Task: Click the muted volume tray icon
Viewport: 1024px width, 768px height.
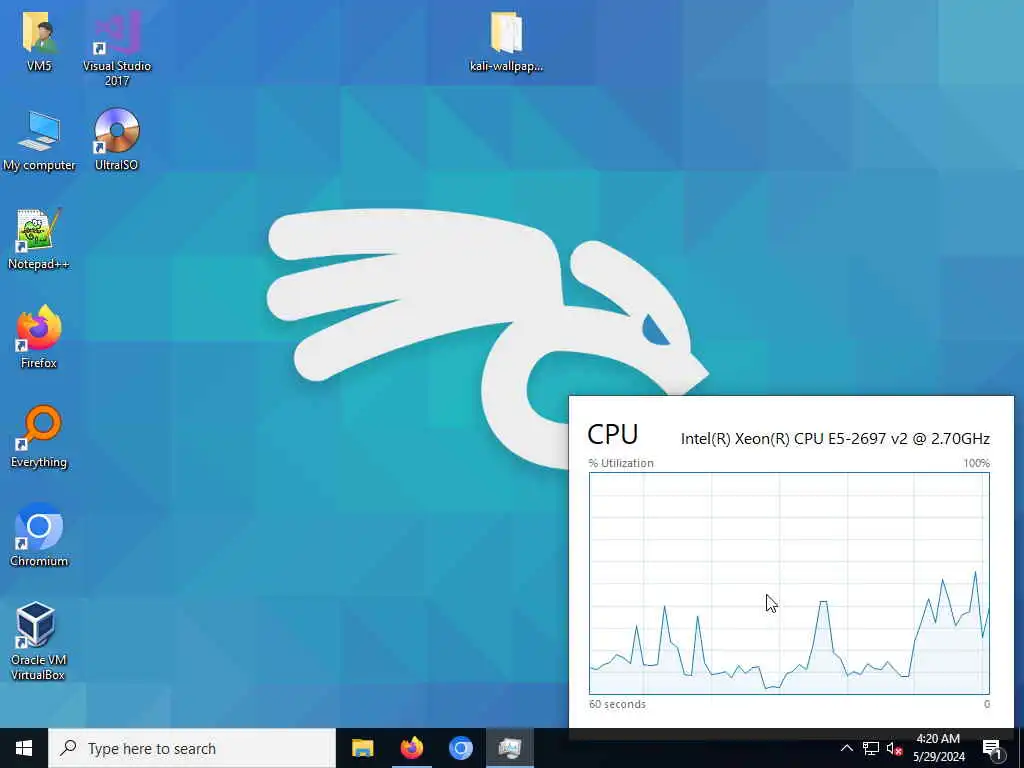Action: 894,748
